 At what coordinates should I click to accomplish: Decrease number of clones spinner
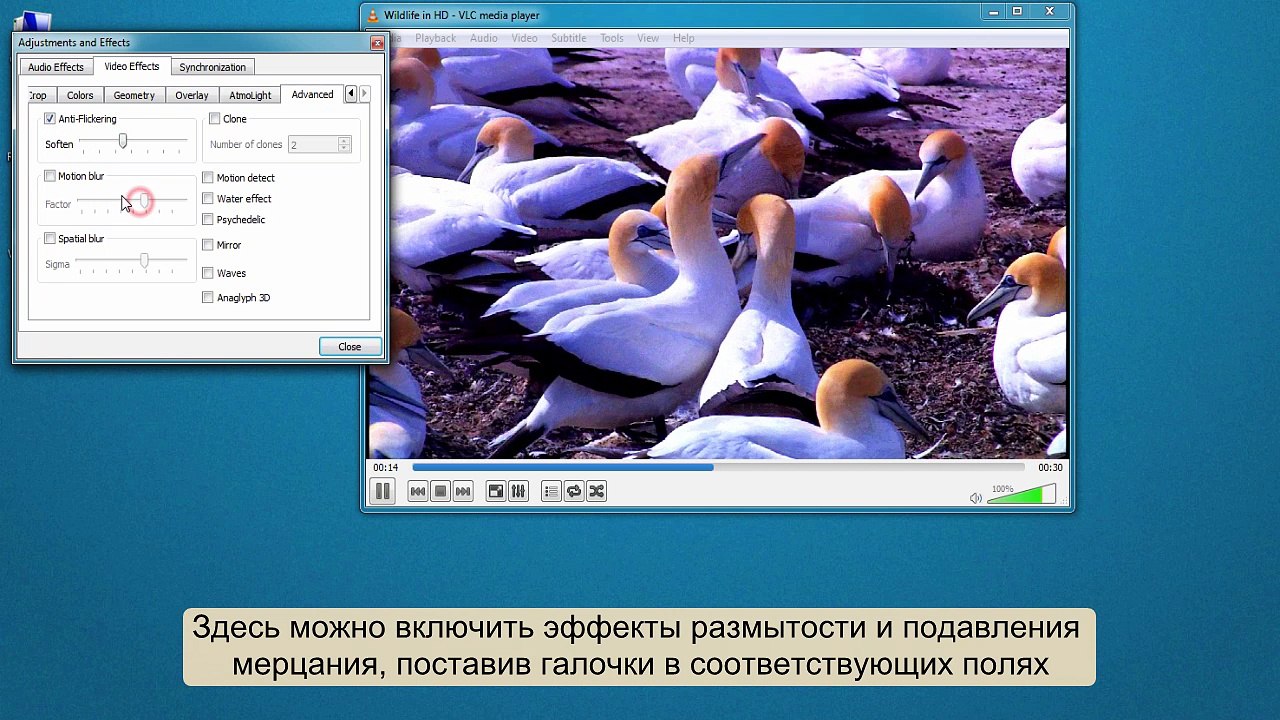pos(344,149)
